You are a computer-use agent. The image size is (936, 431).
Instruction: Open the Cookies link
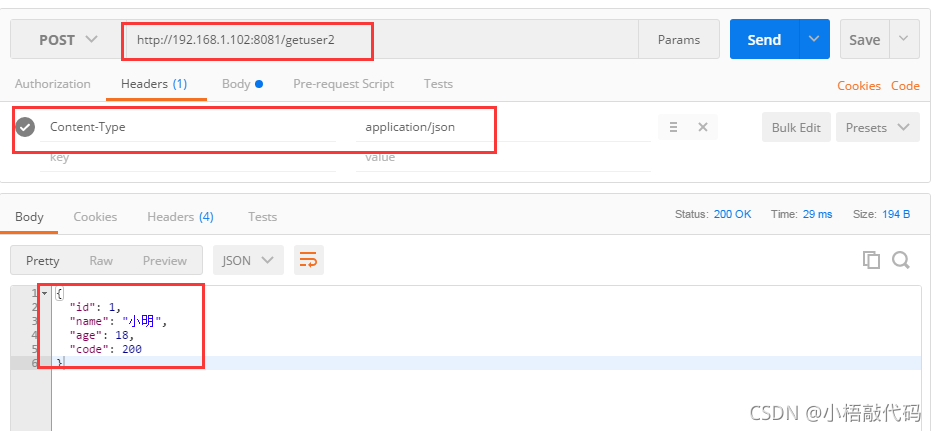pos(858,85)
